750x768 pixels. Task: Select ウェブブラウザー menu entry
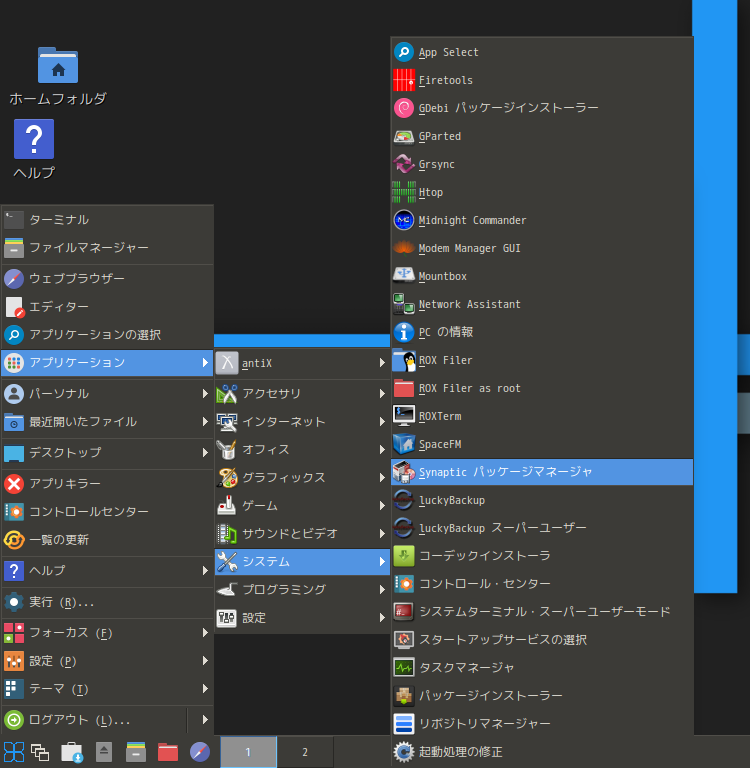[107, 278]
